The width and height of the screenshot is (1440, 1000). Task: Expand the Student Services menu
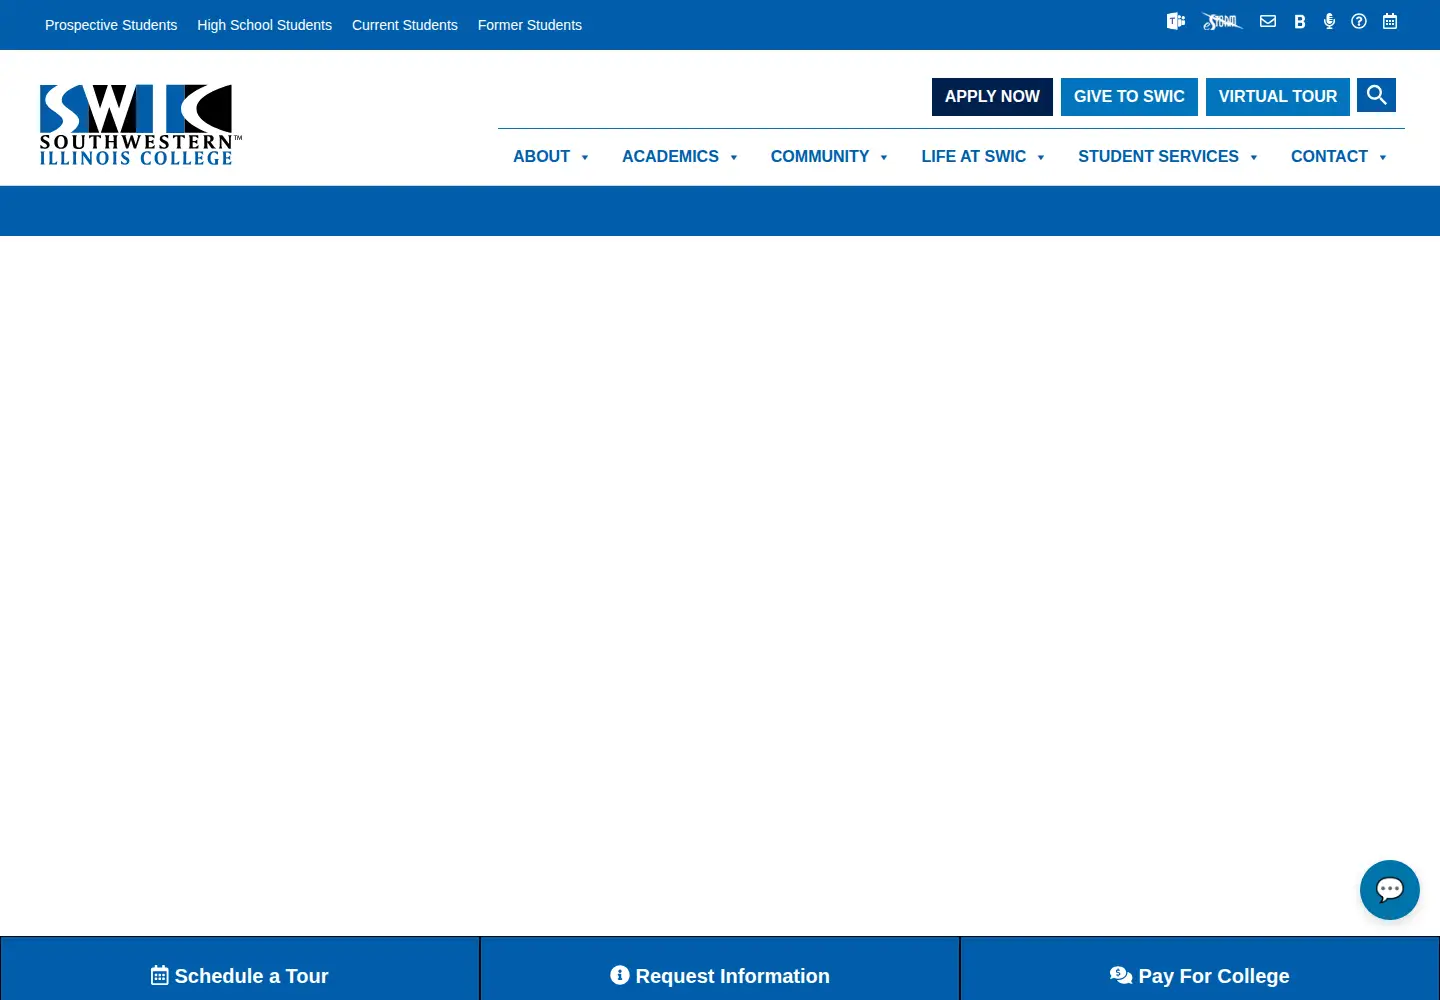pos(1168,157)
